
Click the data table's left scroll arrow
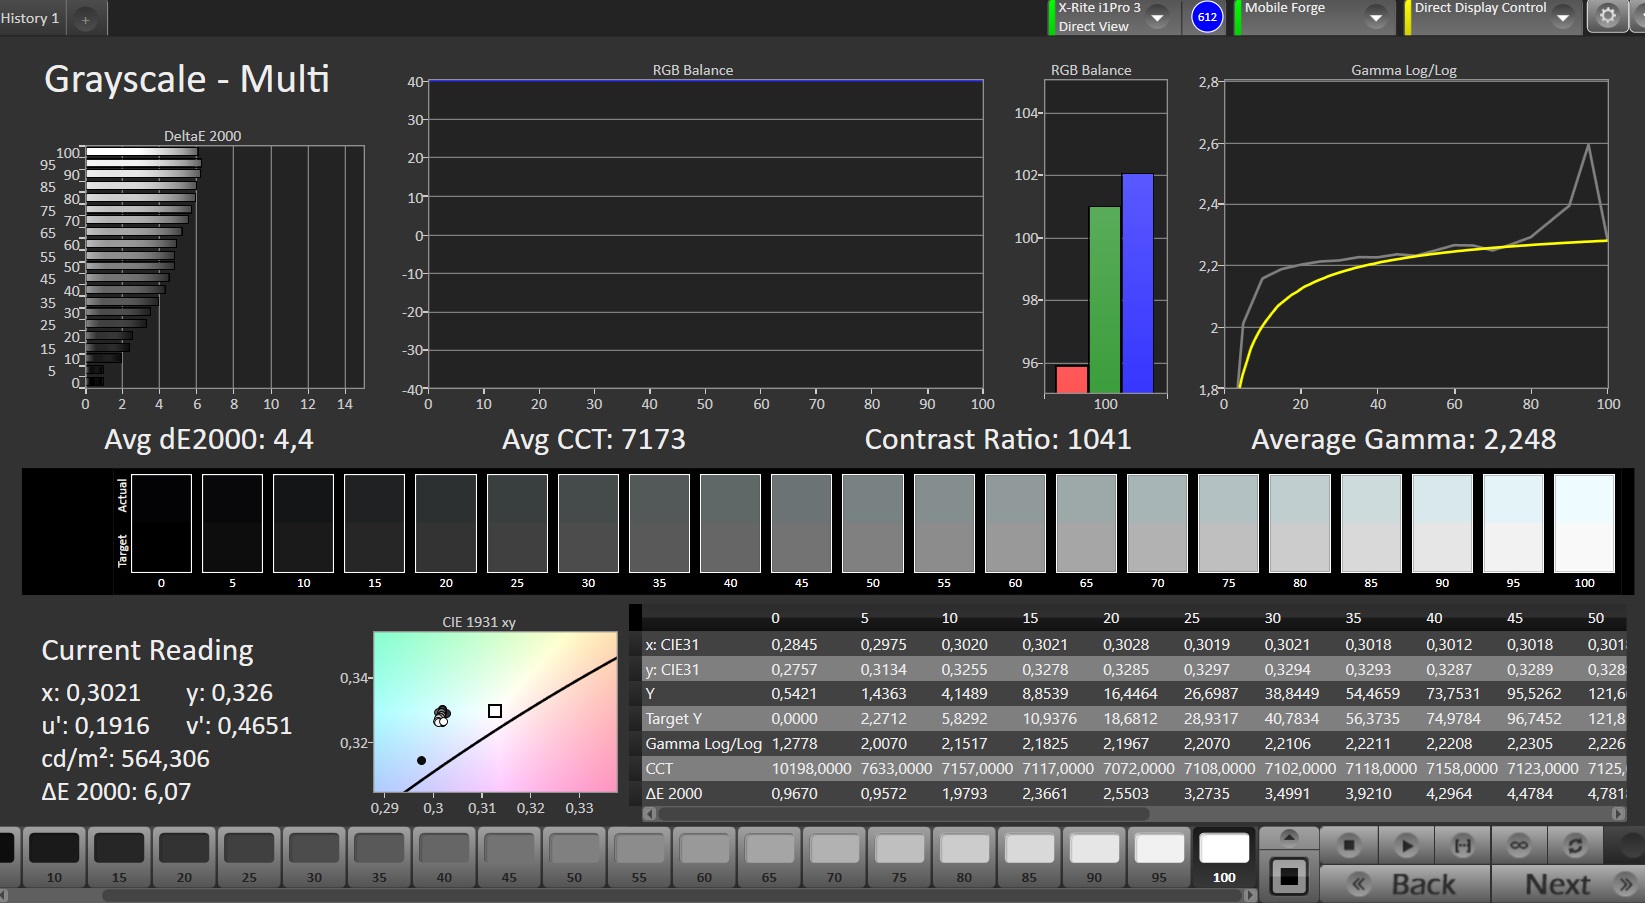point(648,814)
